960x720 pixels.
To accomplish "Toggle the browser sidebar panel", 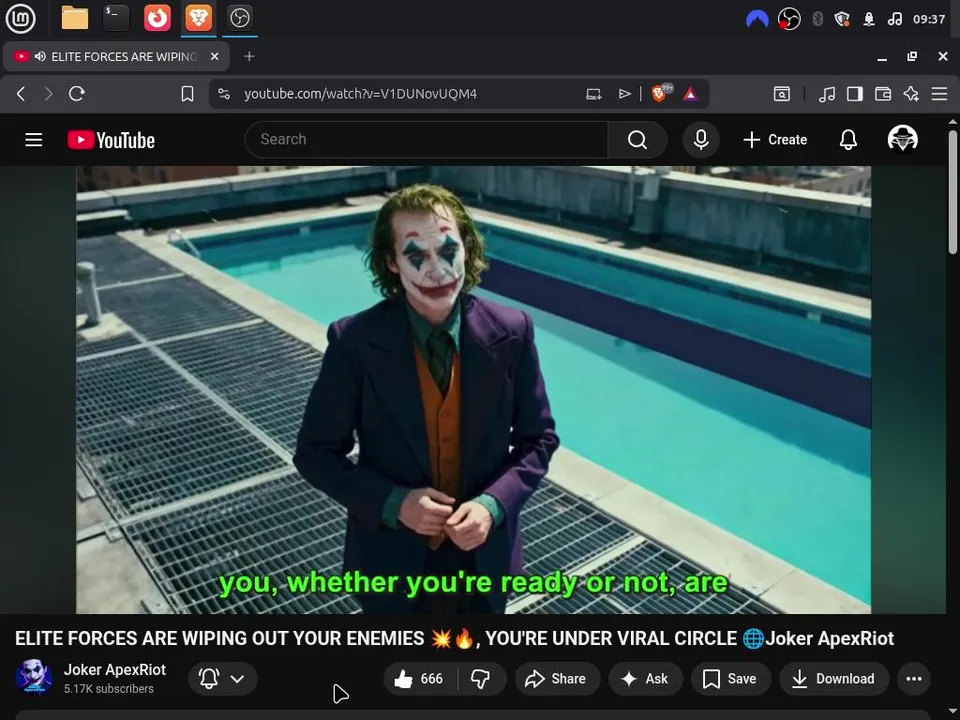I will [855, 94].
